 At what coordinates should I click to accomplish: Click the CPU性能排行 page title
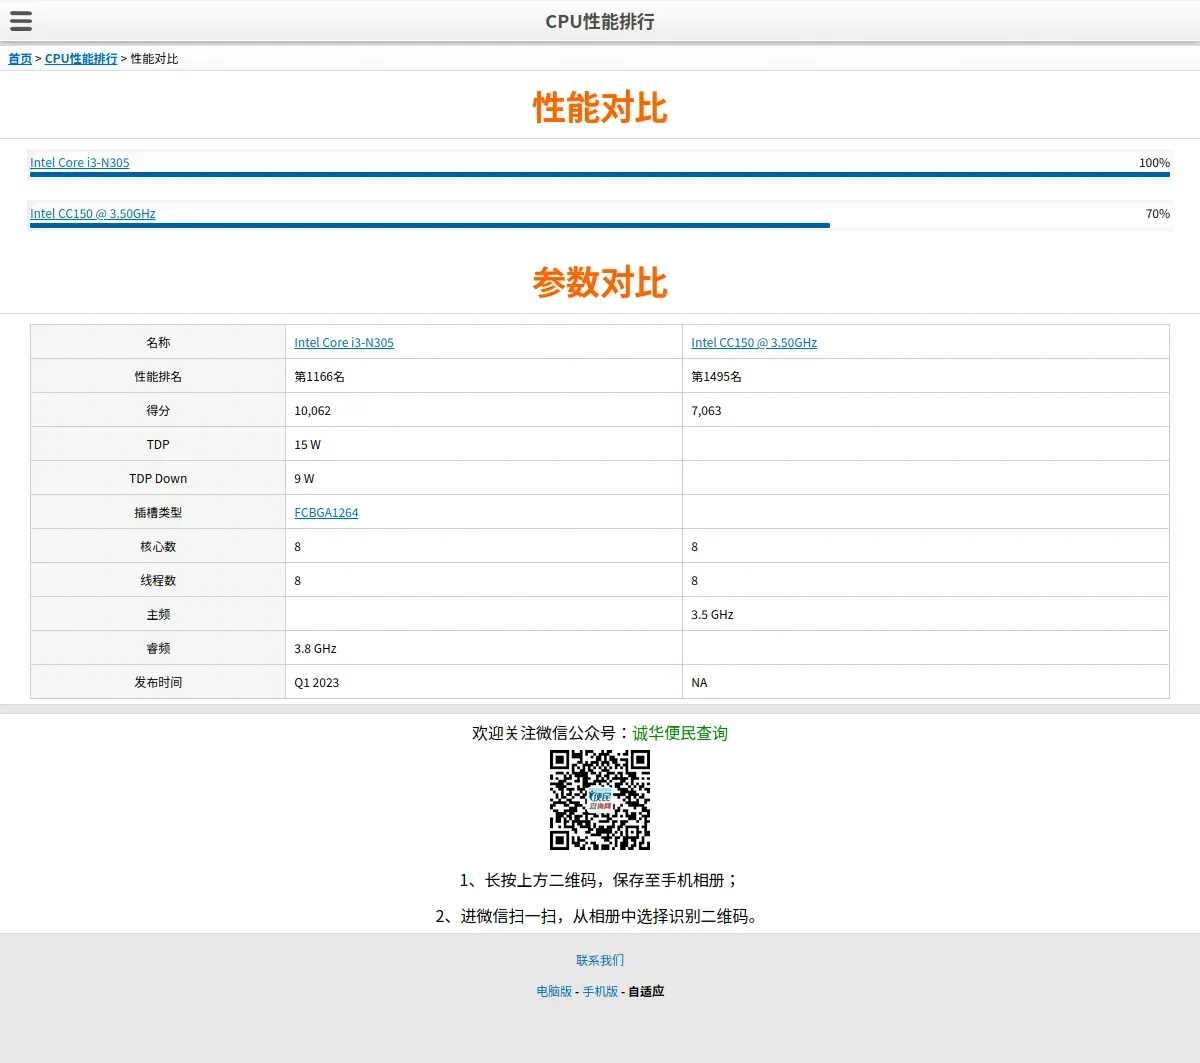point(600,21)
